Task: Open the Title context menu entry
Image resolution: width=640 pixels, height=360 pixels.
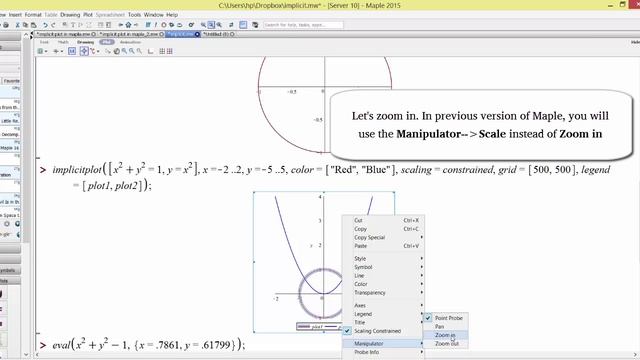Action: click(383, 322)
